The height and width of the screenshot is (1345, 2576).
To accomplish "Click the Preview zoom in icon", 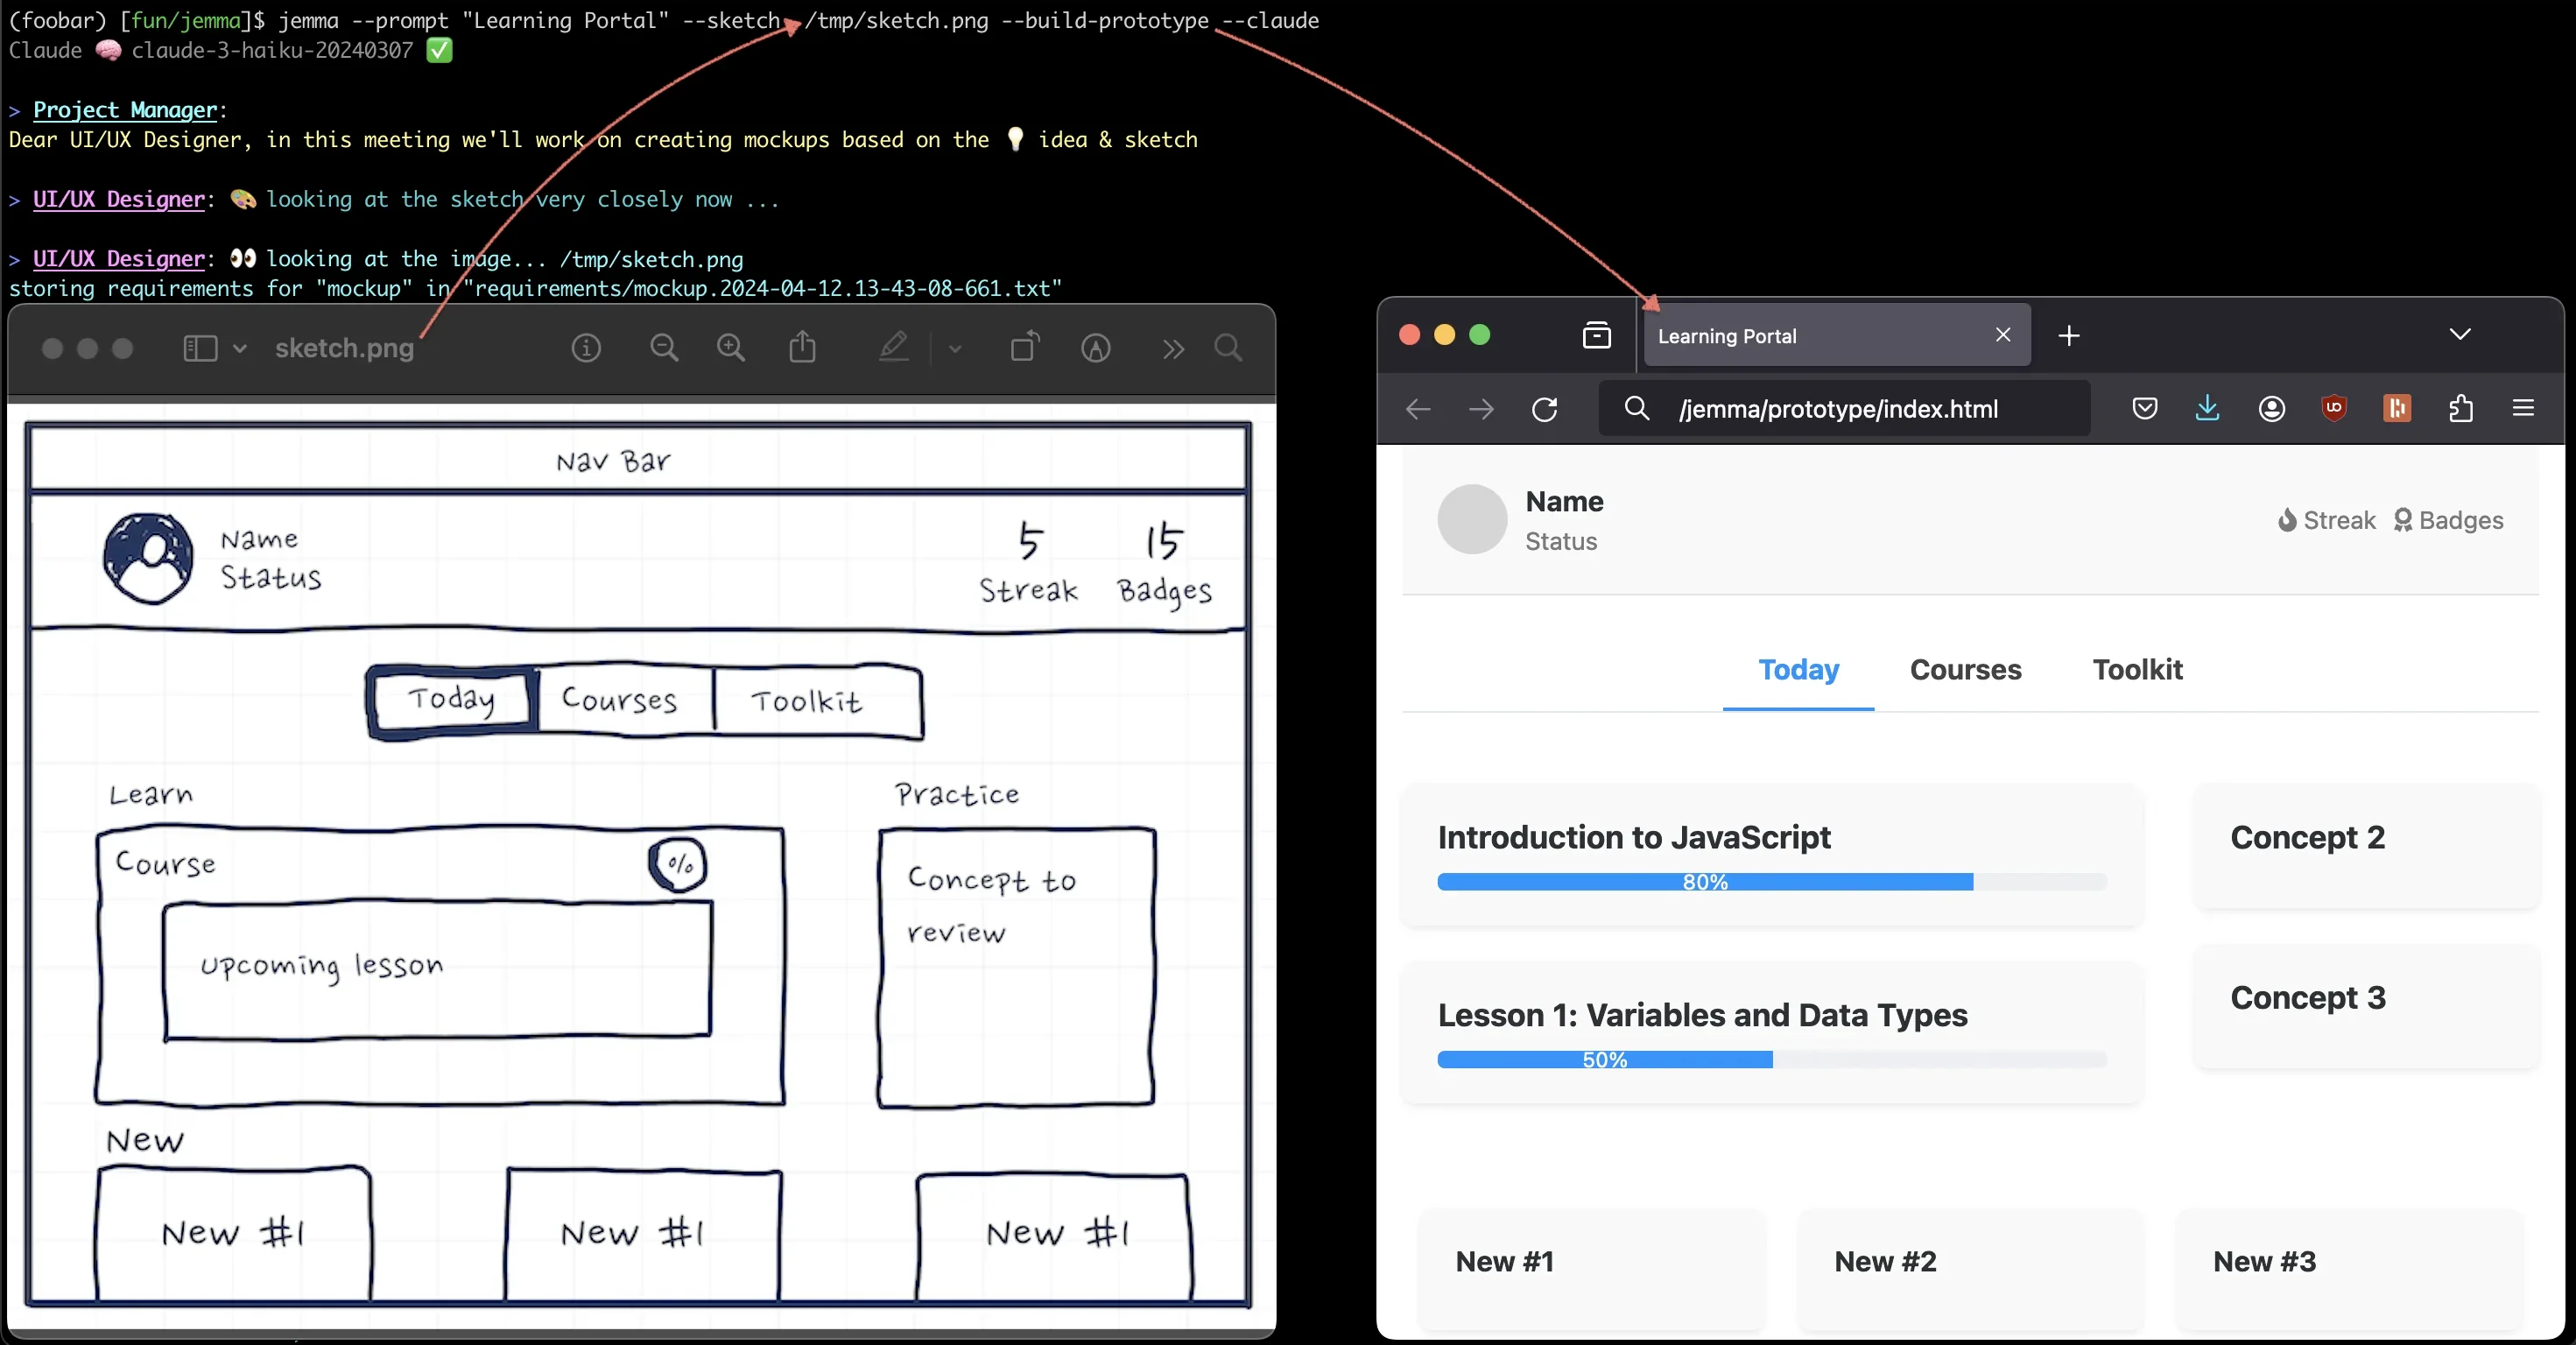I will click(731, 348).
